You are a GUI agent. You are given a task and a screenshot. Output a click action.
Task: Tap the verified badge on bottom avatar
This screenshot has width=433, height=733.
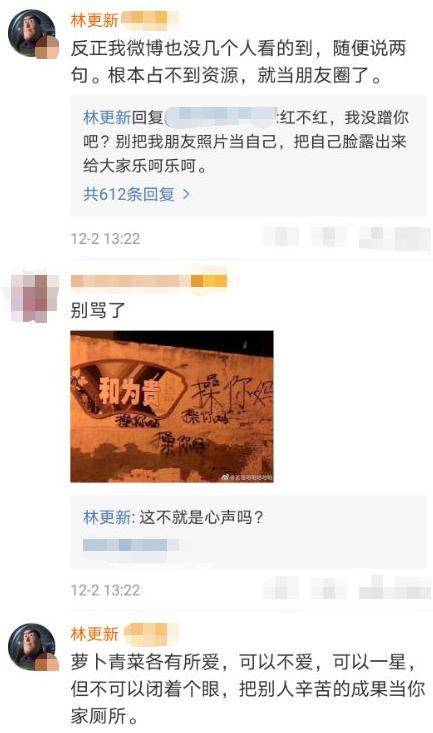click(x=48, y=661)
